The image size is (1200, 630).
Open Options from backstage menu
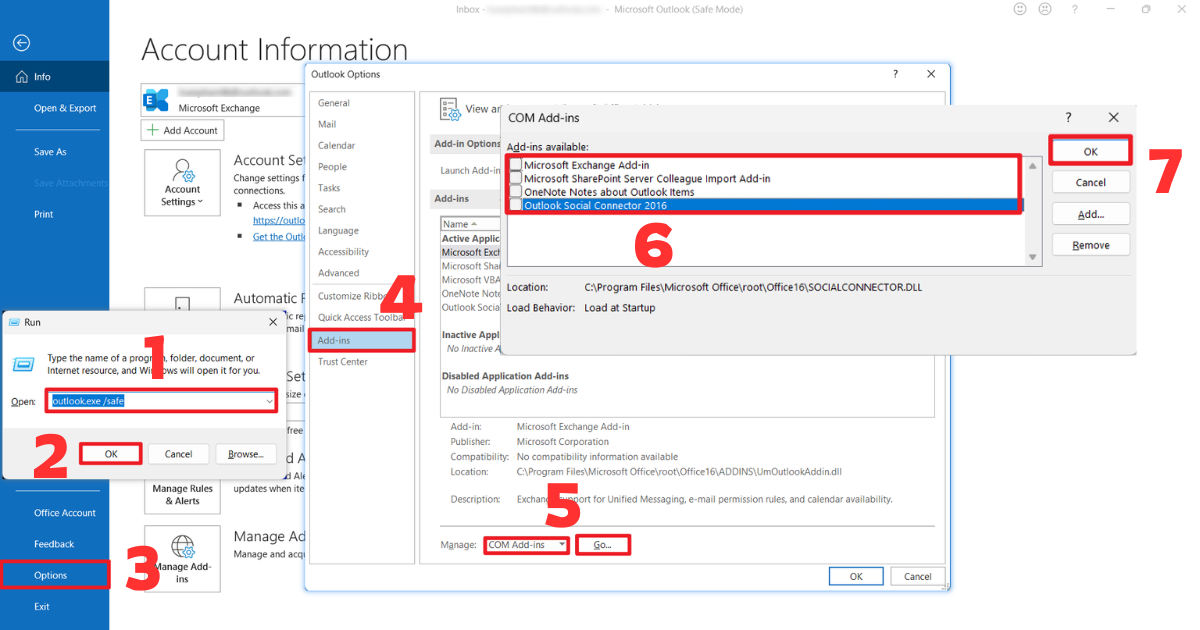click(x=54, y=575)
